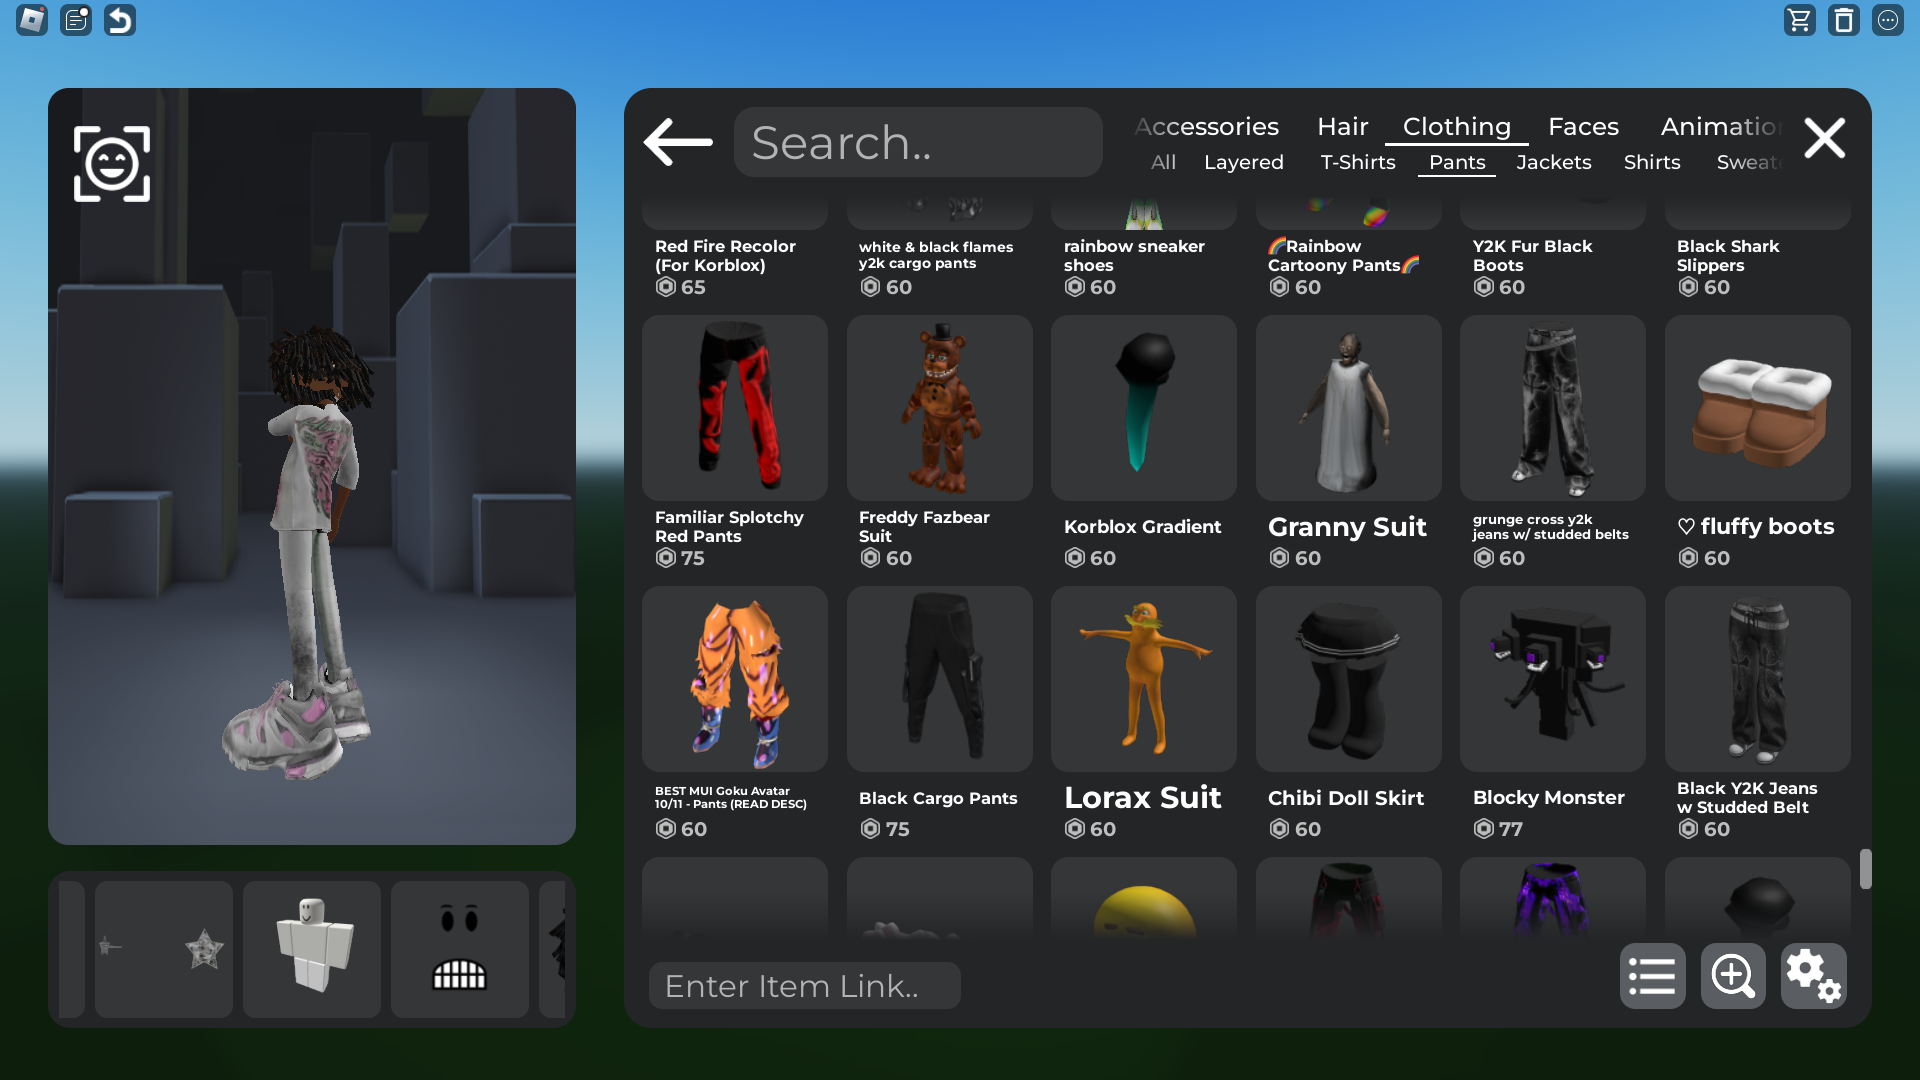The image size is (1920, 1080).
Task: Click the avatar emote face-scan icon
Action: coord(112,164)
